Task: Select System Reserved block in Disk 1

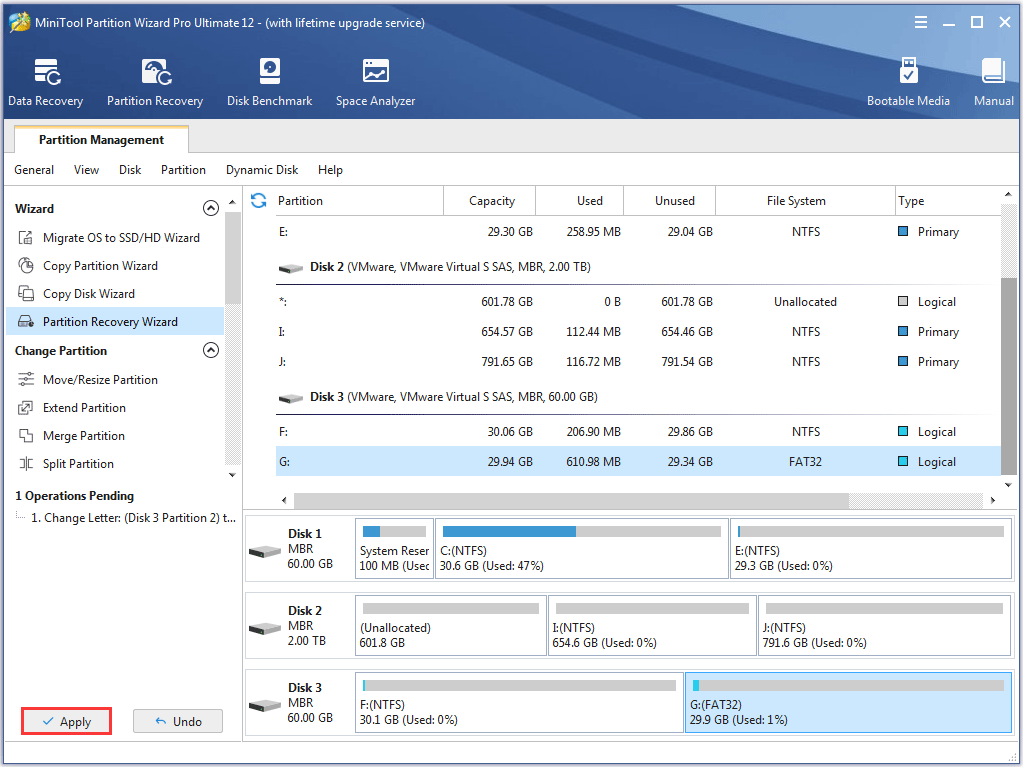Action: click(394, 549)
